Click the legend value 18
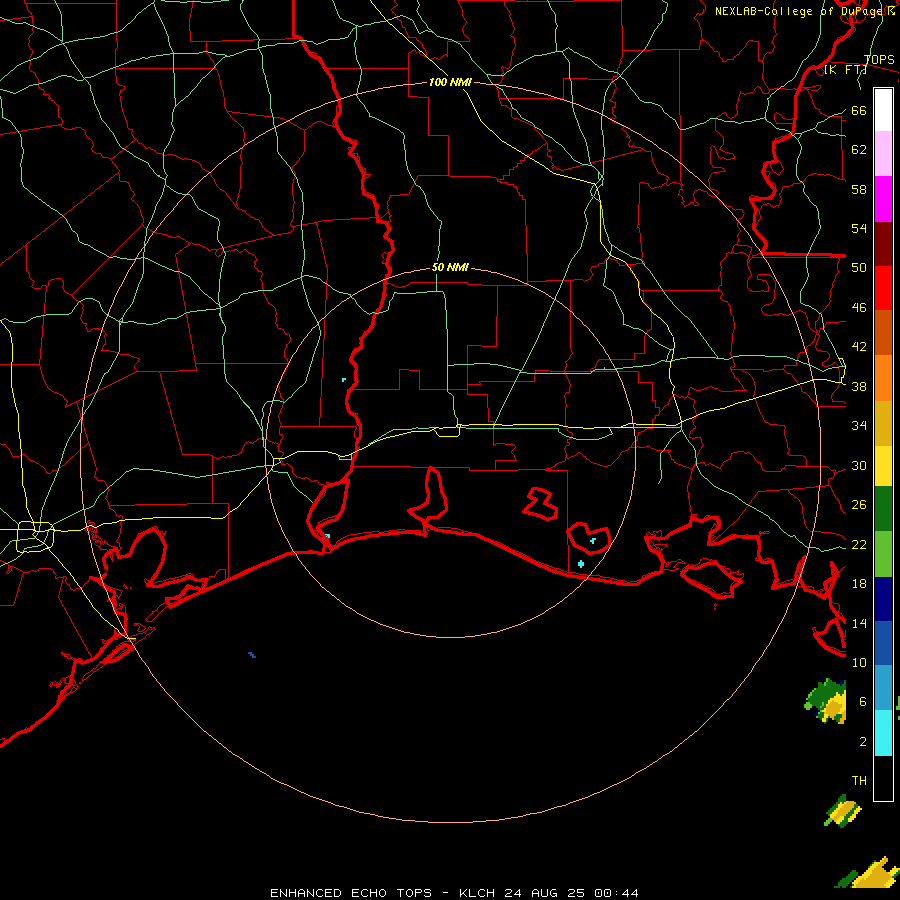Image resolution: width=900 pixels, height=900 pixels. pyautogui.click(x=859, y=584)
